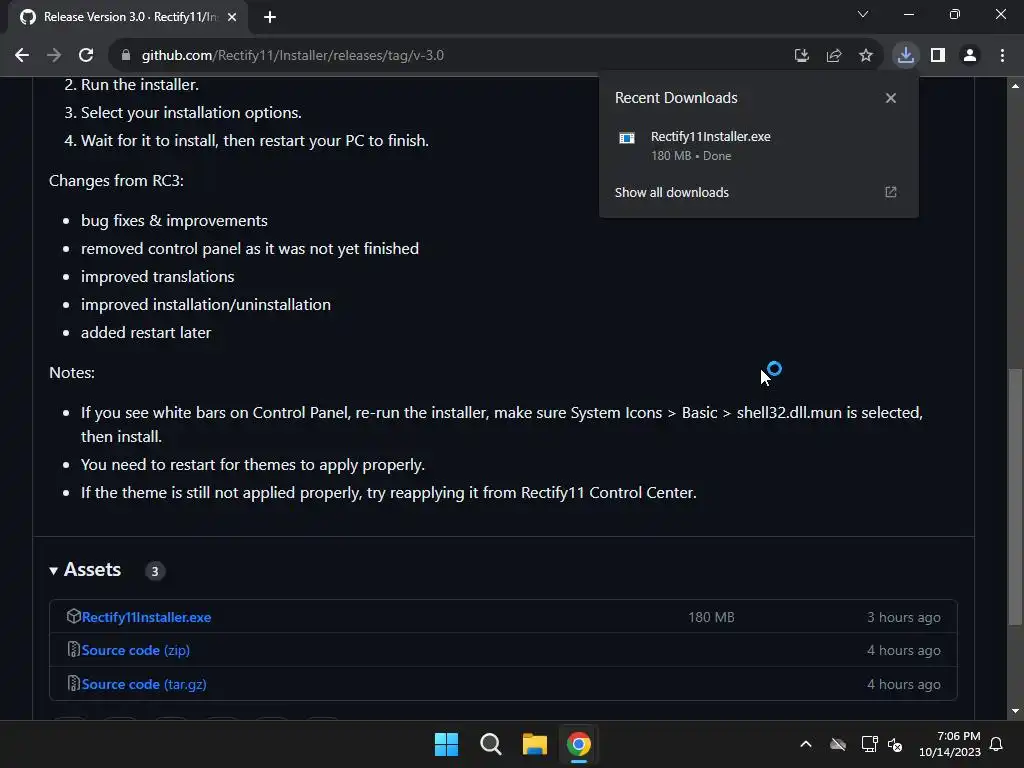Open the Chrome profile menu
This screenshot has width=1024, height=768.
[x=970, y=56]
